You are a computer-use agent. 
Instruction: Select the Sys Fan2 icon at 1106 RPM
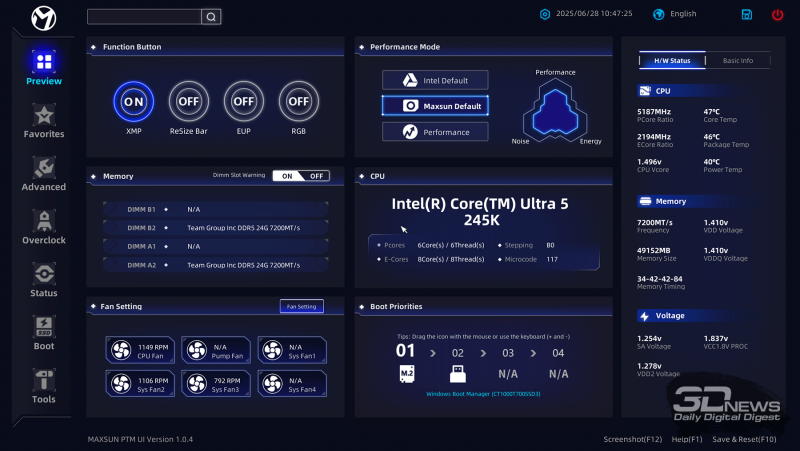tap(121, 384)
